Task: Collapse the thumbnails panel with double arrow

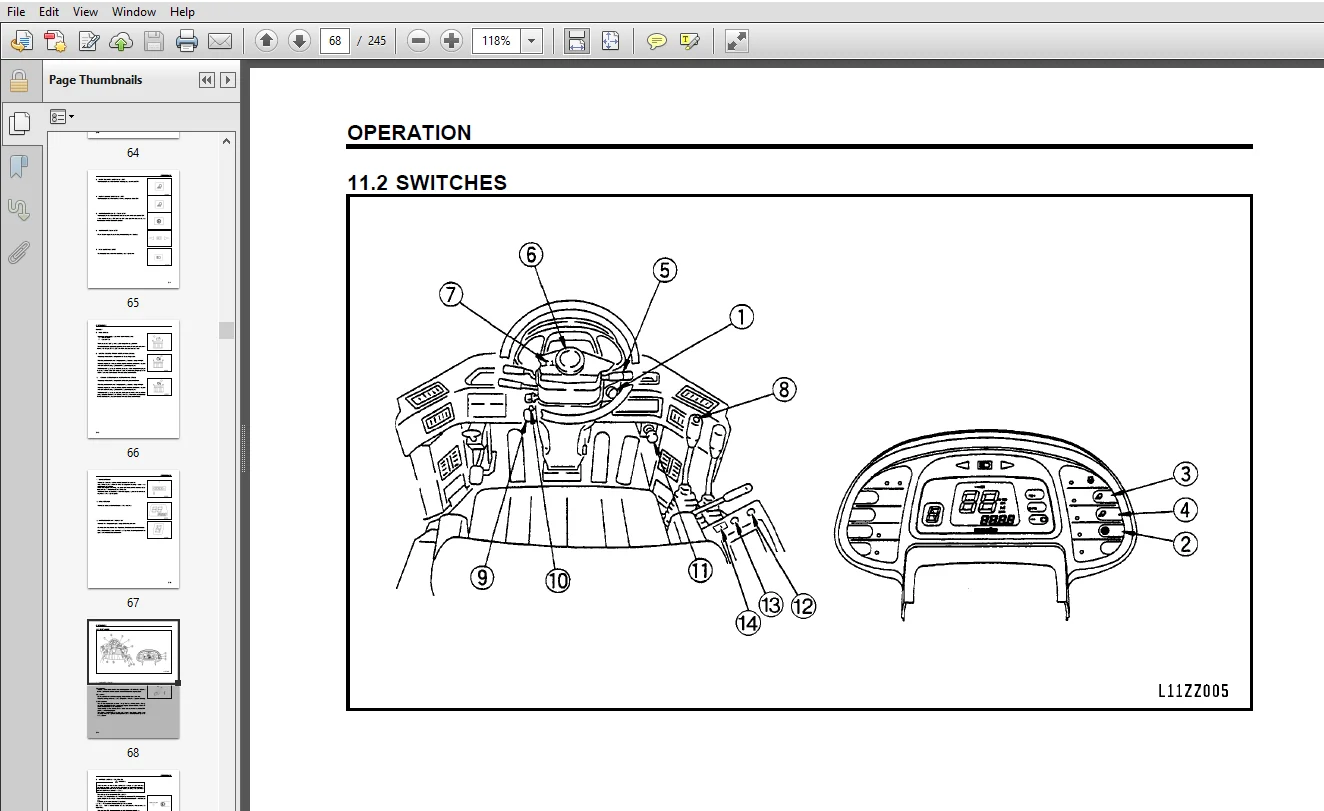Action: [207, 80]
